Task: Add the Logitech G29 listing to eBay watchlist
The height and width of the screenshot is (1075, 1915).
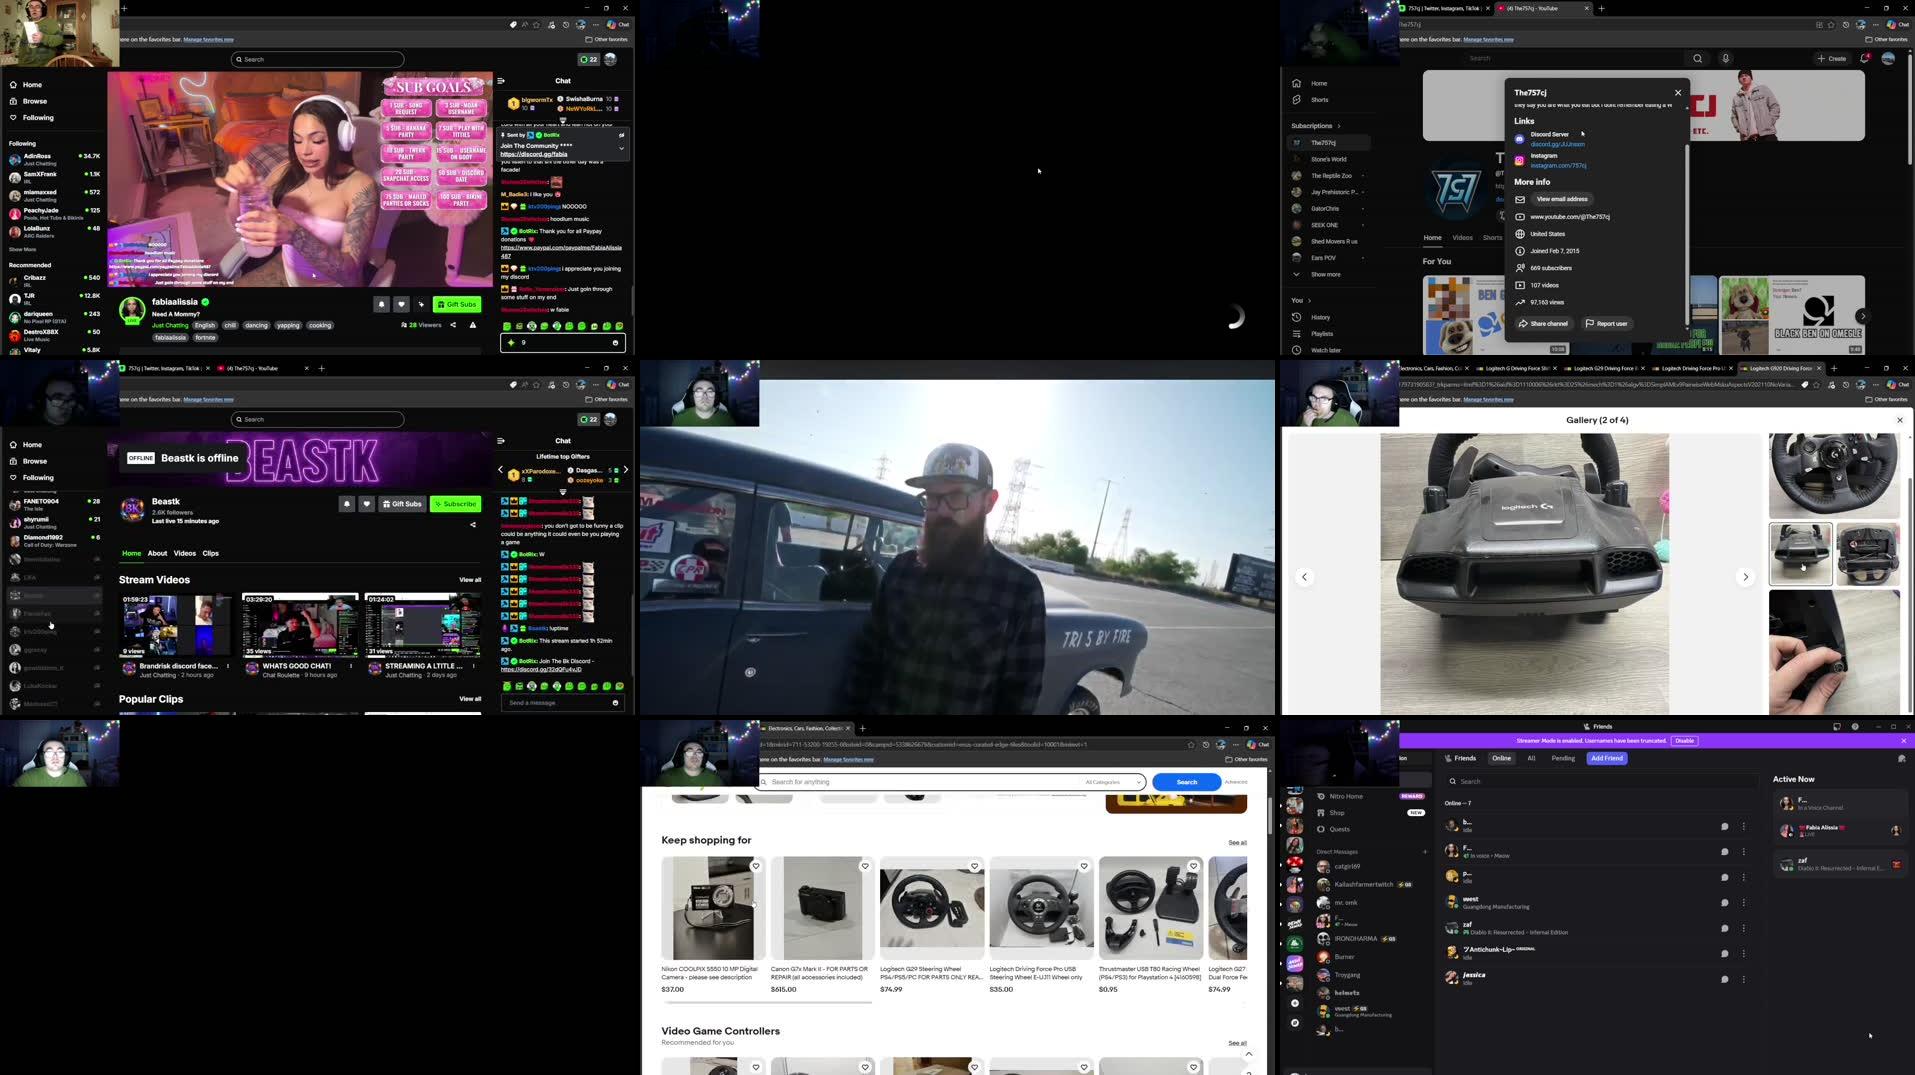Action: click(x=975, y=865)
